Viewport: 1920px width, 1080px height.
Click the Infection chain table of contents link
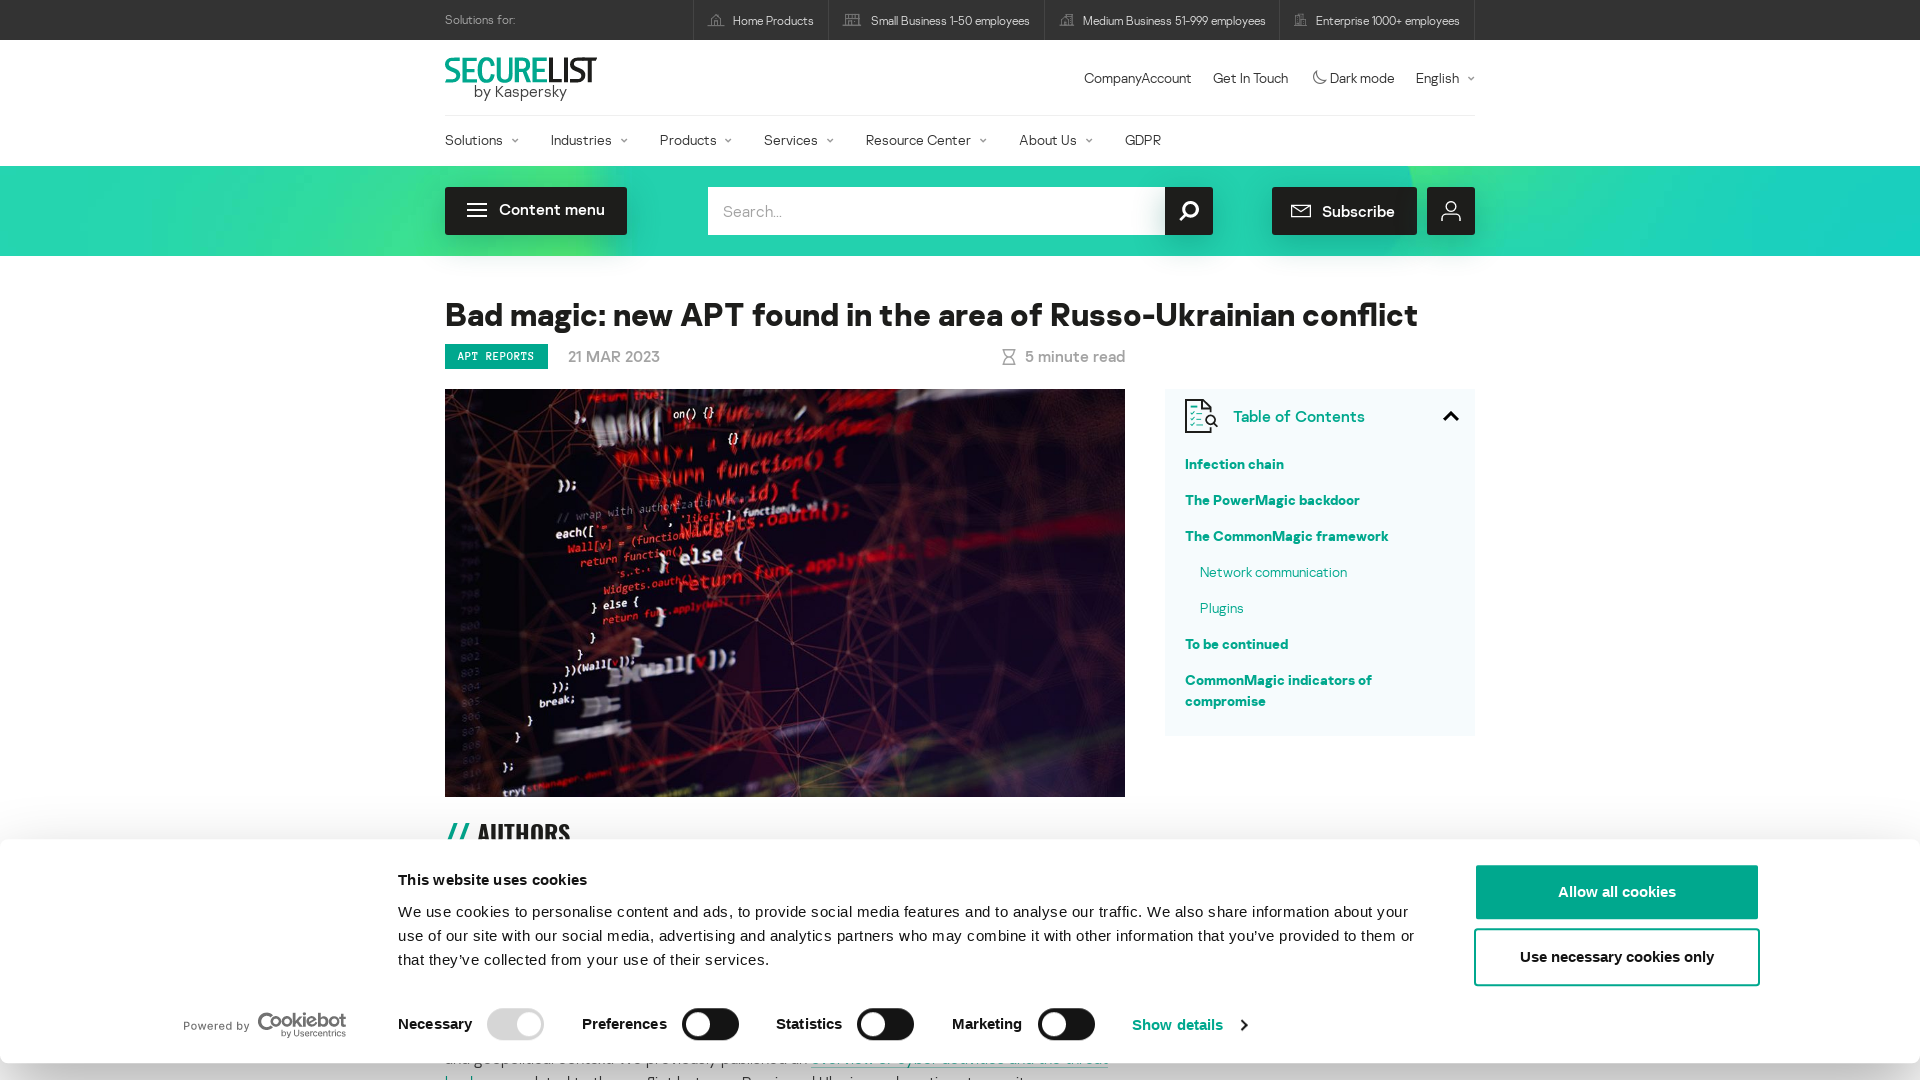click(1234, 464)
